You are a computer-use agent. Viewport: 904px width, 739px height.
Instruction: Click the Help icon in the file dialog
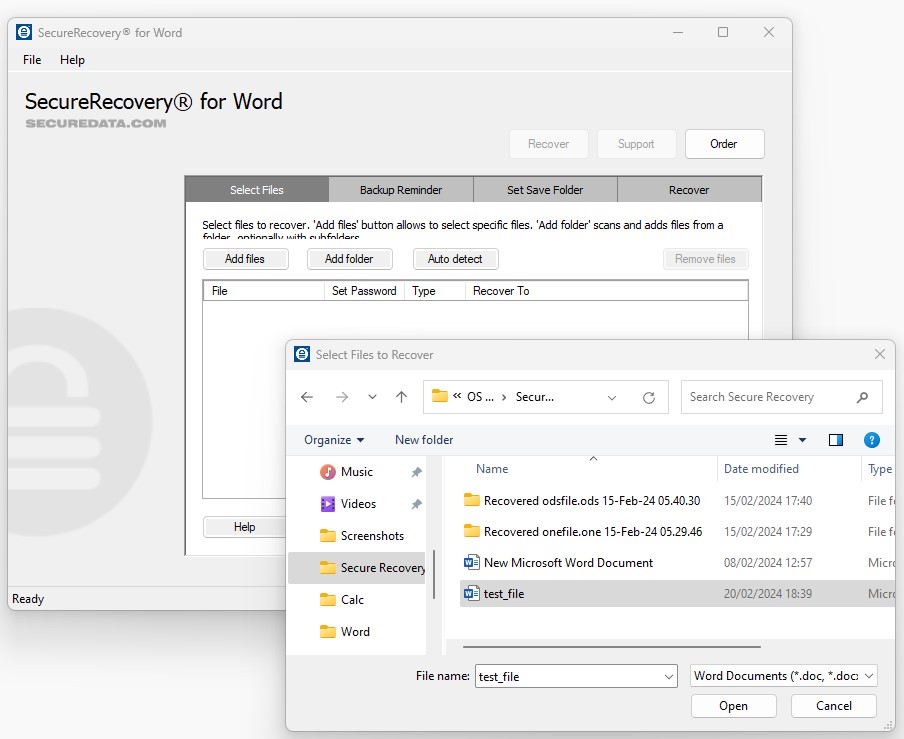coord(871,440)
